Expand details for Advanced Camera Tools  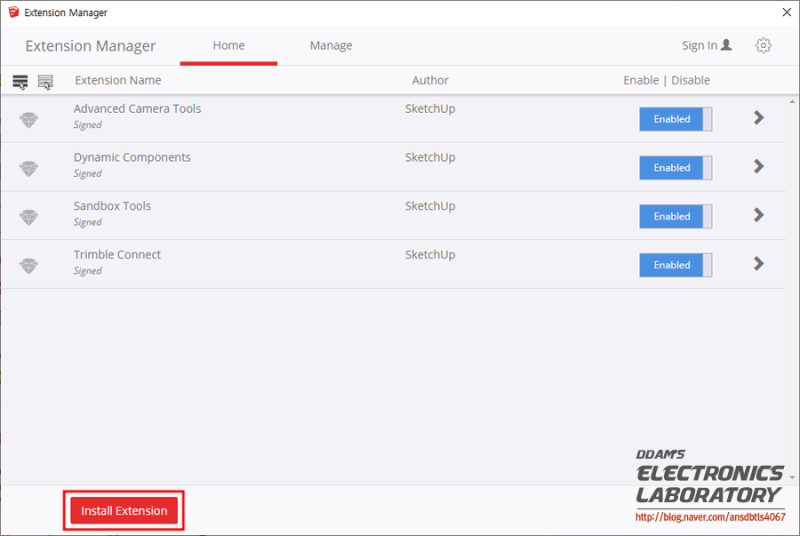pos(759,118)
